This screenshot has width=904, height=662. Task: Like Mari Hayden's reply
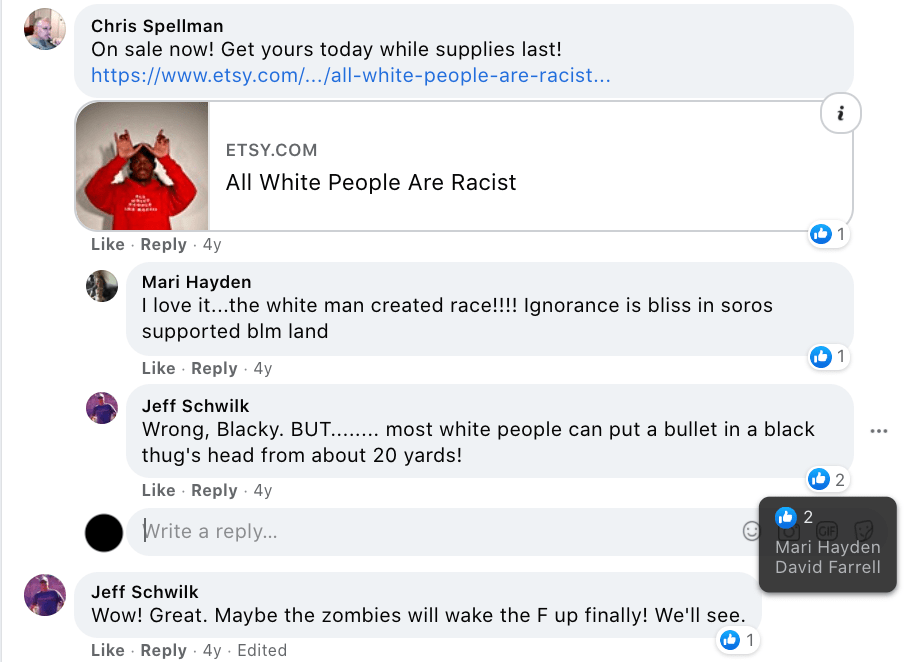[x=159, y=368]
